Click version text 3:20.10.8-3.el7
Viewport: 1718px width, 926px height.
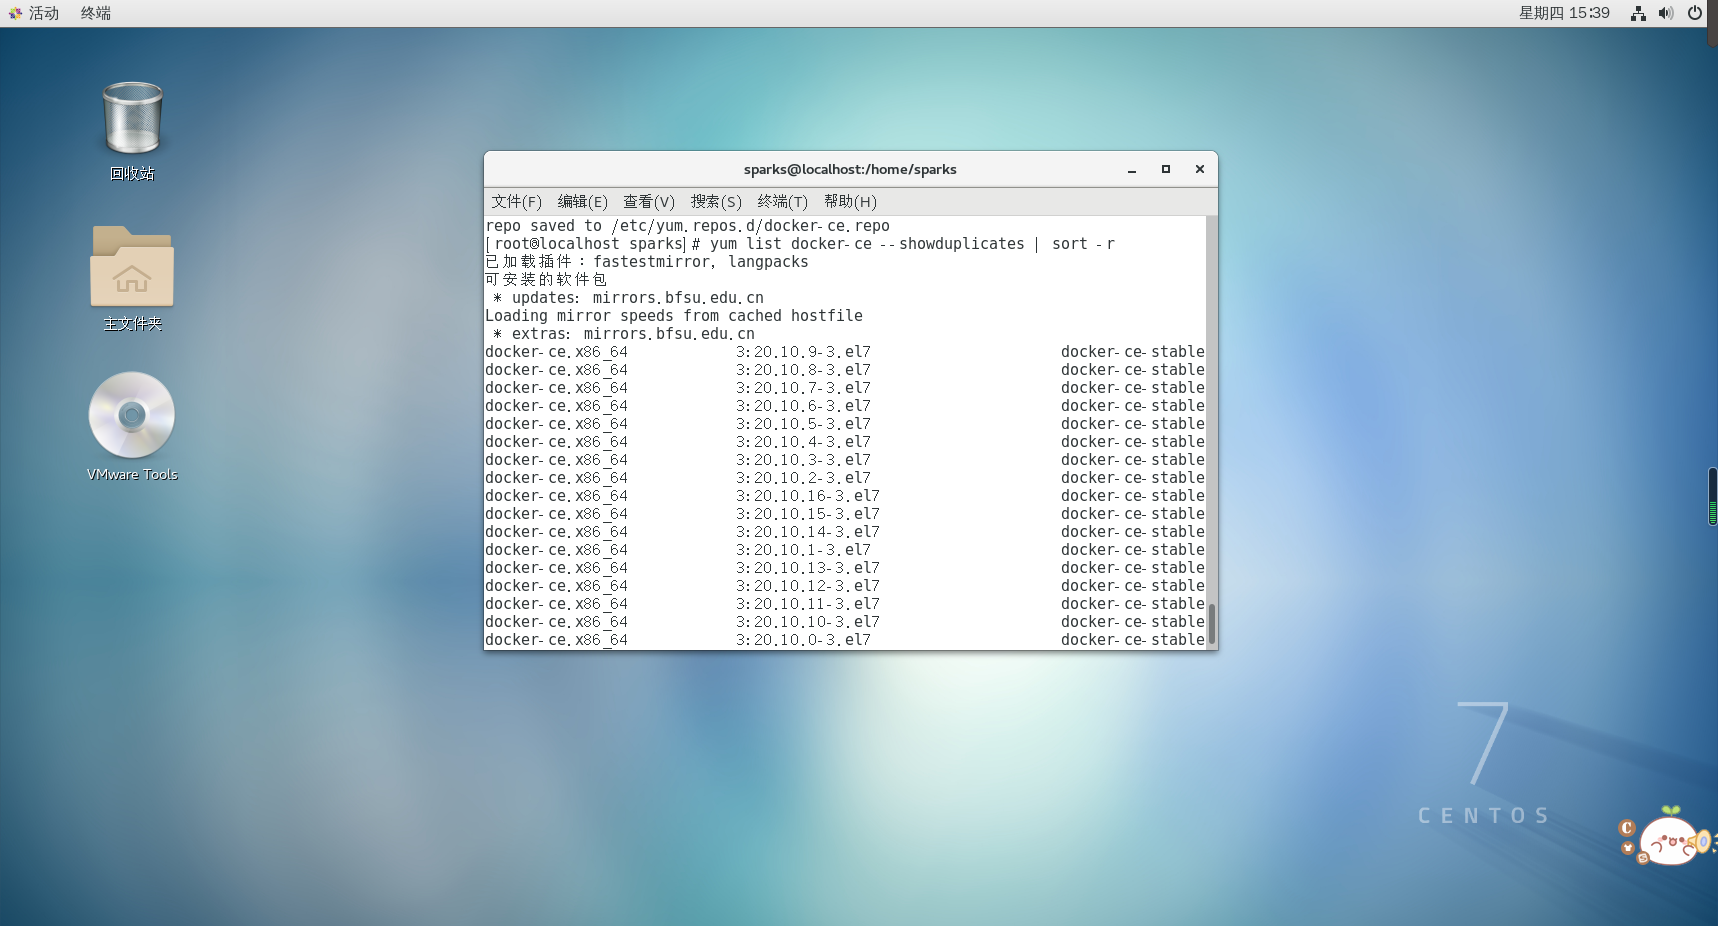coord(803,370)
